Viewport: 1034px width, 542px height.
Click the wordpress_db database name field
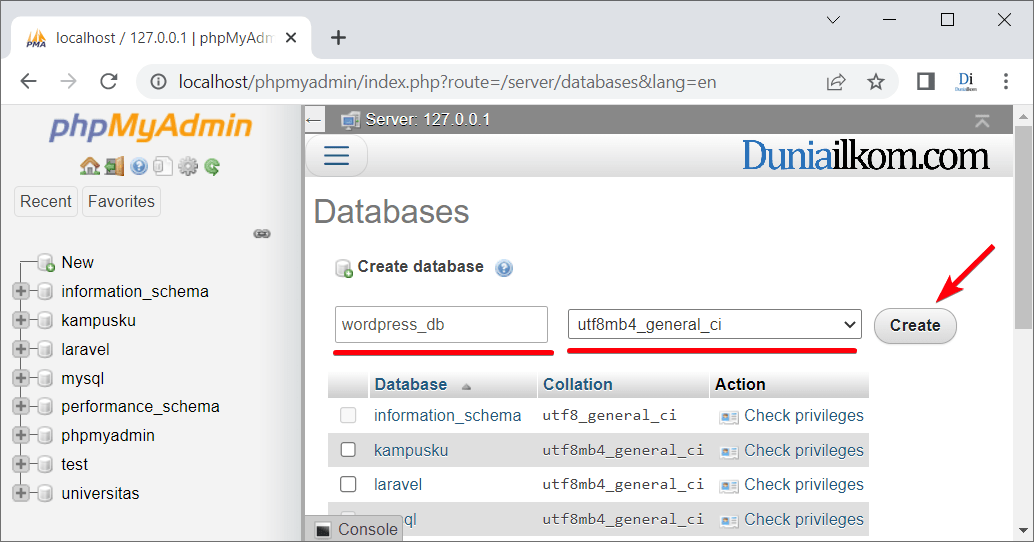pos(441,324)
